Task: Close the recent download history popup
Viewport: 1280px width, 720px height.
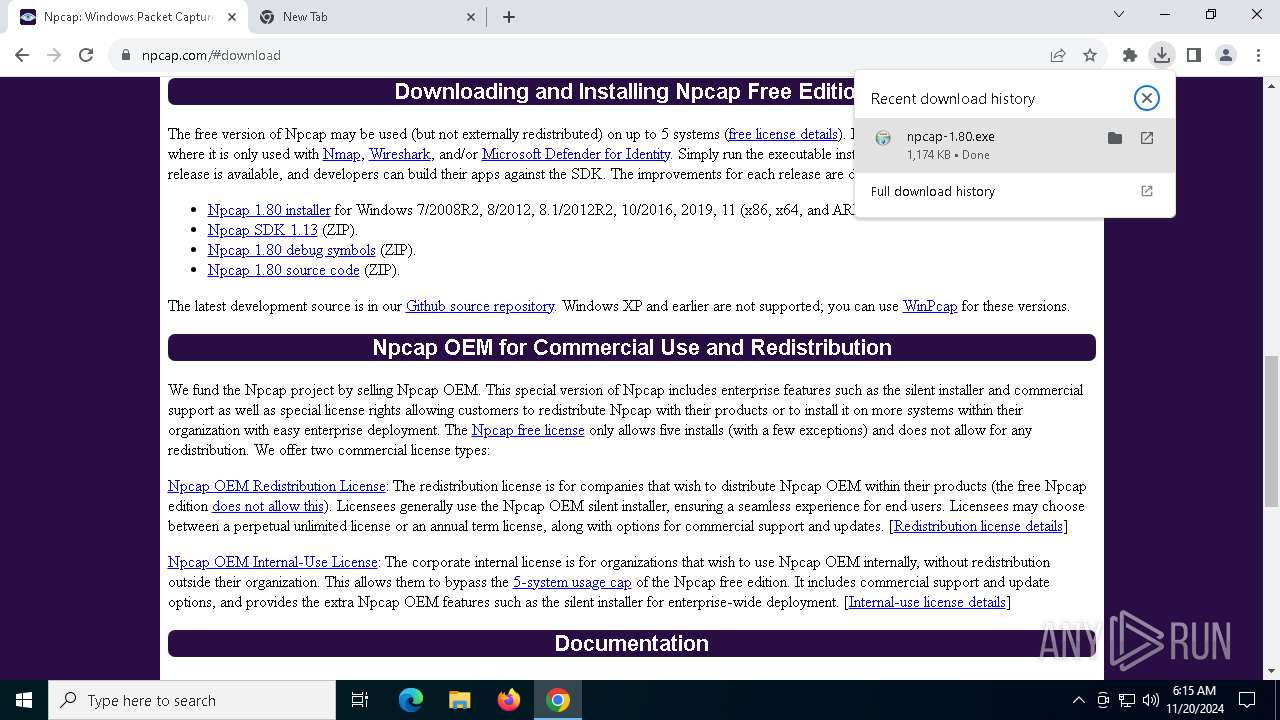Action: point(1147,97)
